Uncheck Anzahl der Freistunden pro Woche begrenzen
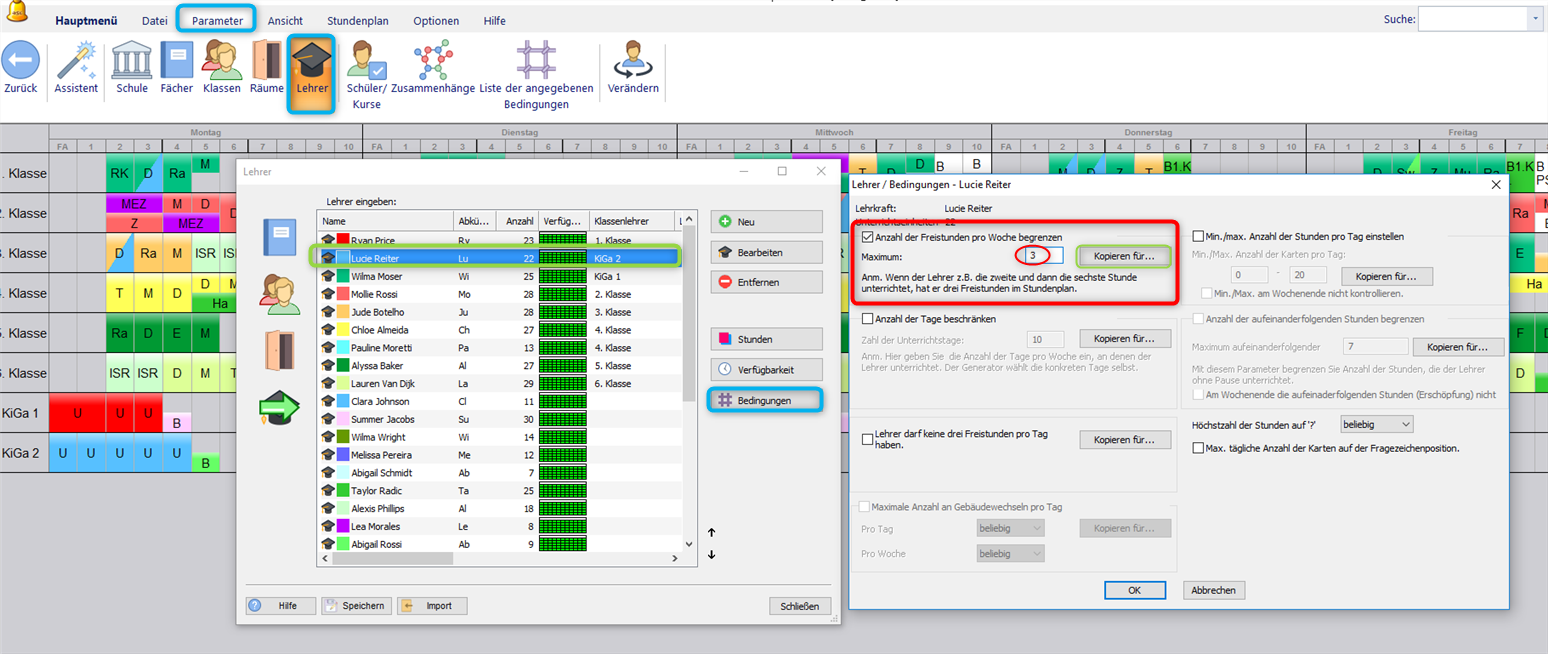This screenshot has height=654, width=1548. [867, 237]
